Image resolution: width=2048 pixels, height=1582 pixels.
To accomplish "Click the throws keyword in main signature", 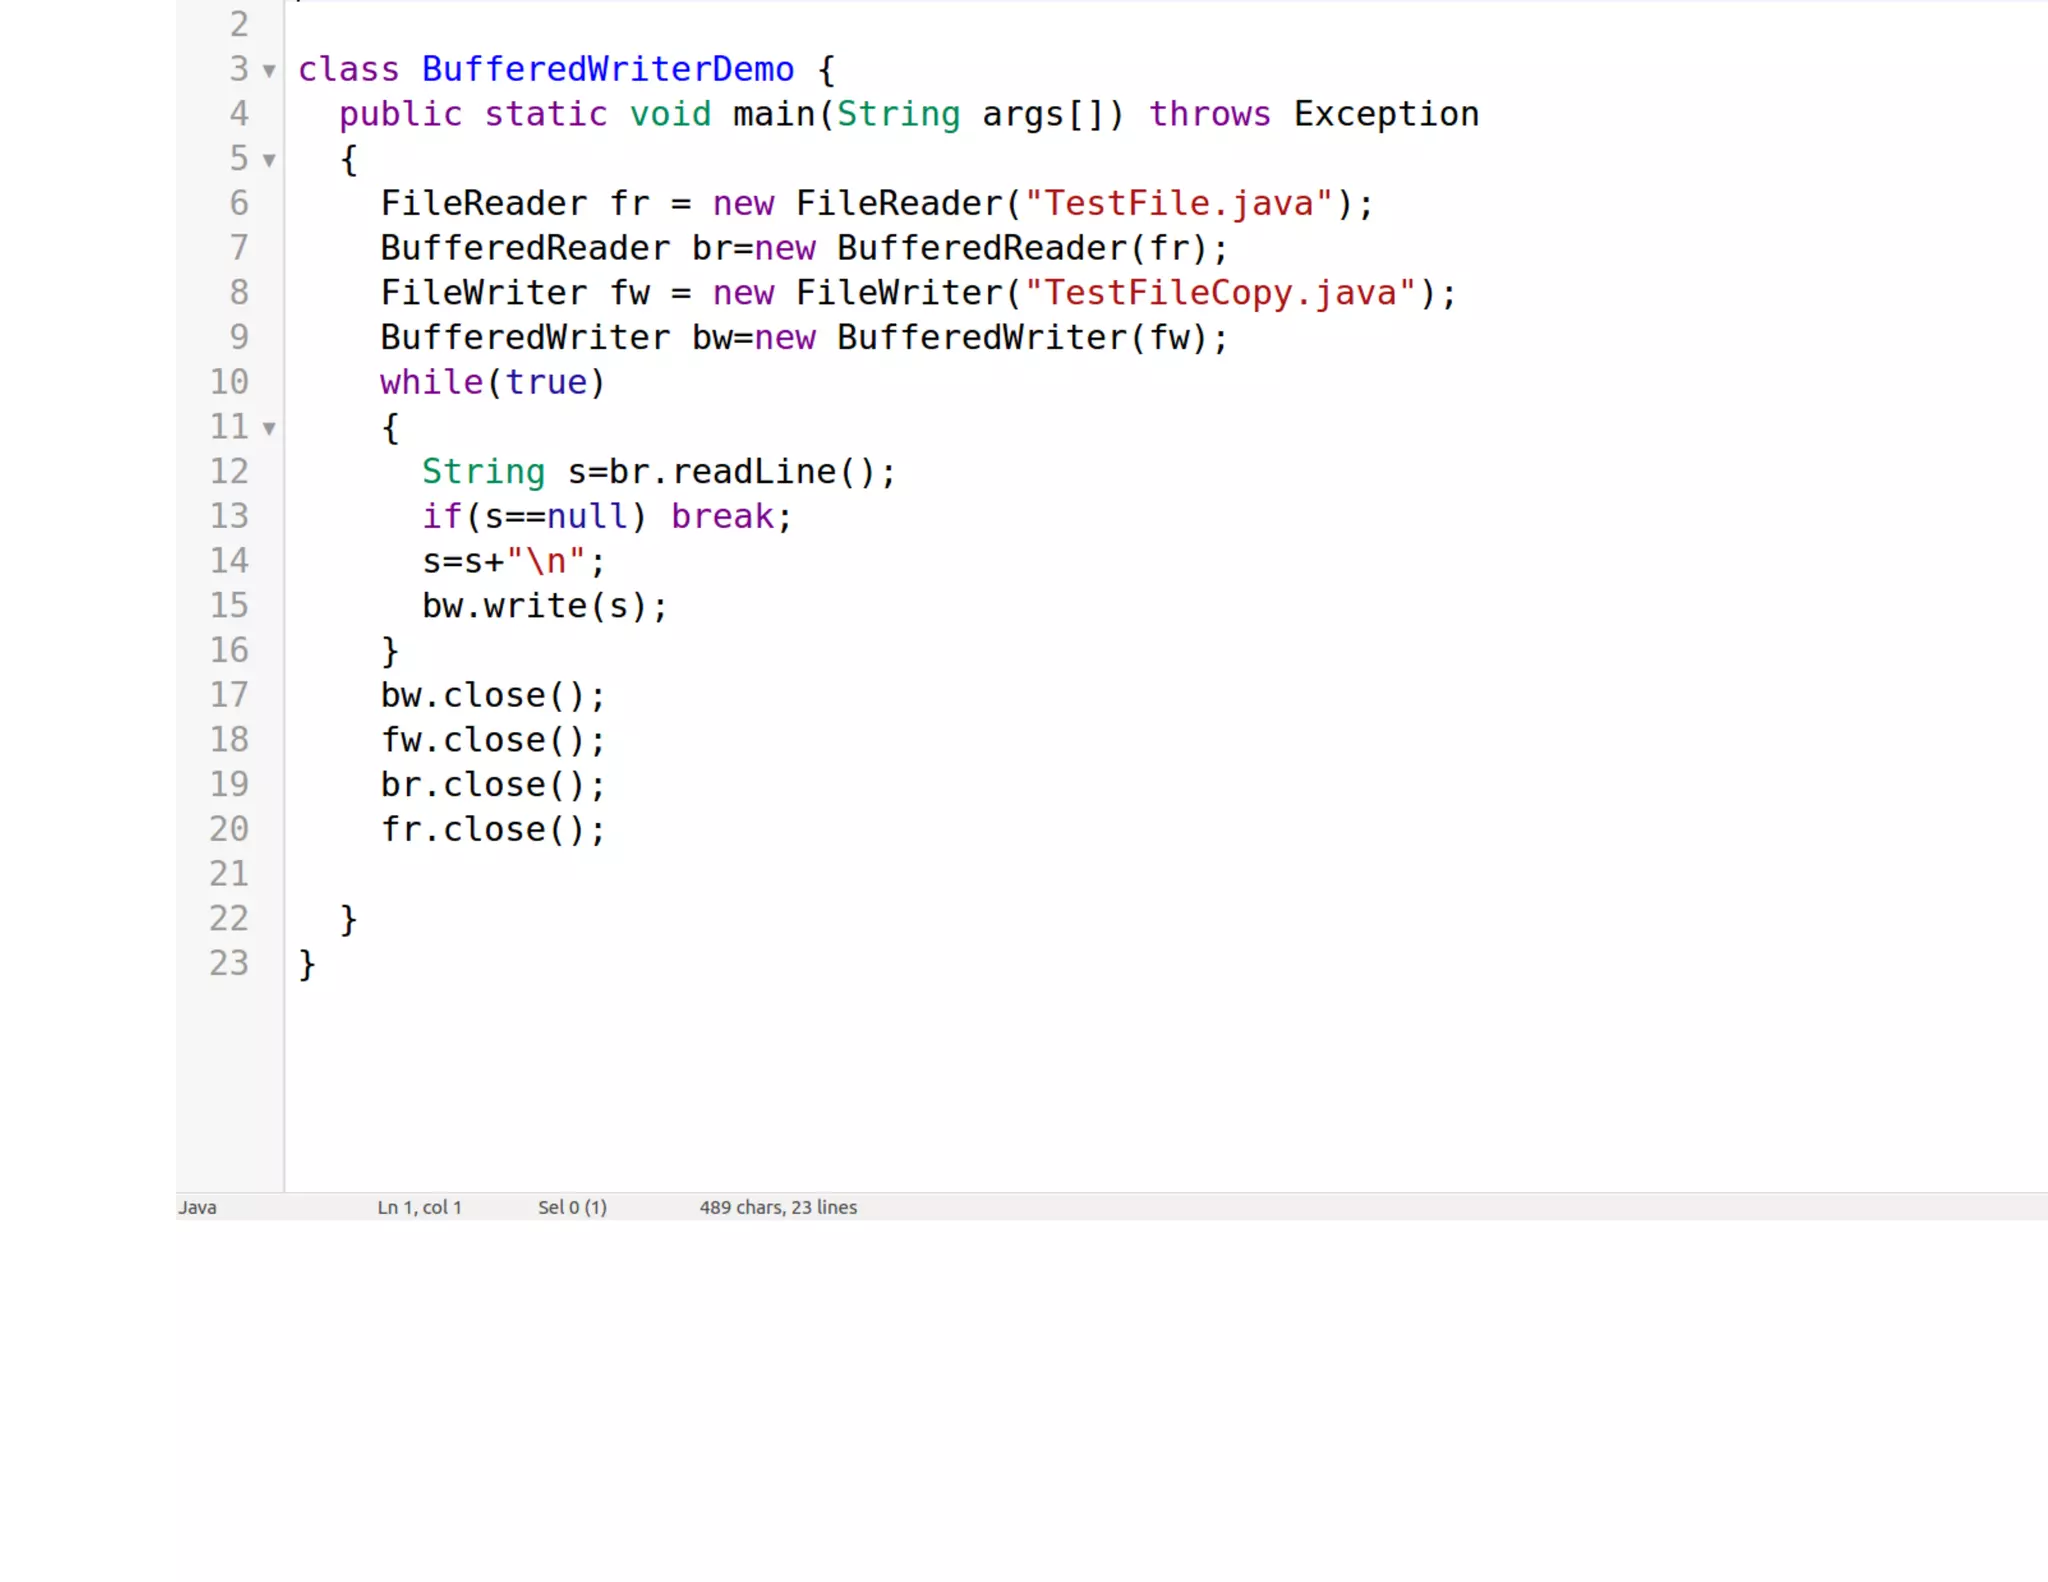I will click(x=1209, y=114).
